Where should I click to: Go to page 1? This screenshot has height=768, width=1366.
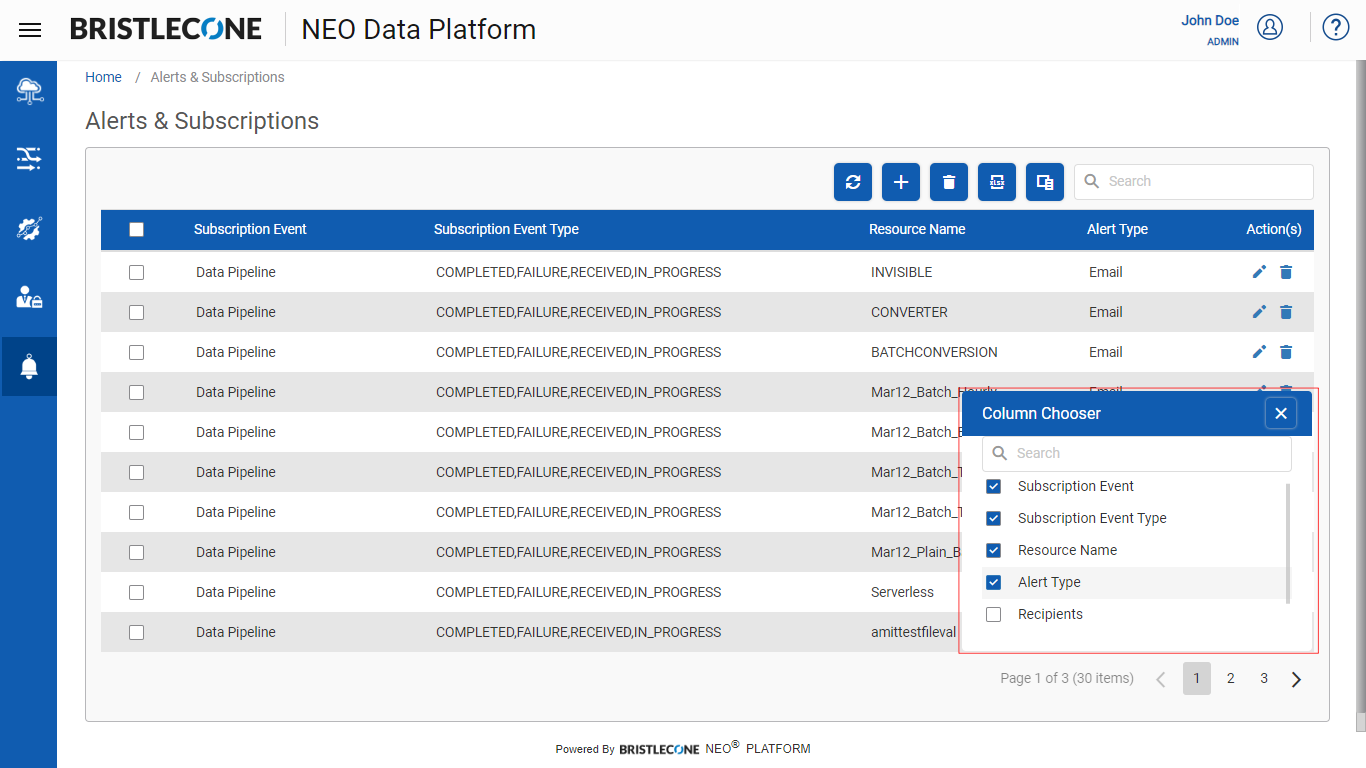coord(1197,678)
